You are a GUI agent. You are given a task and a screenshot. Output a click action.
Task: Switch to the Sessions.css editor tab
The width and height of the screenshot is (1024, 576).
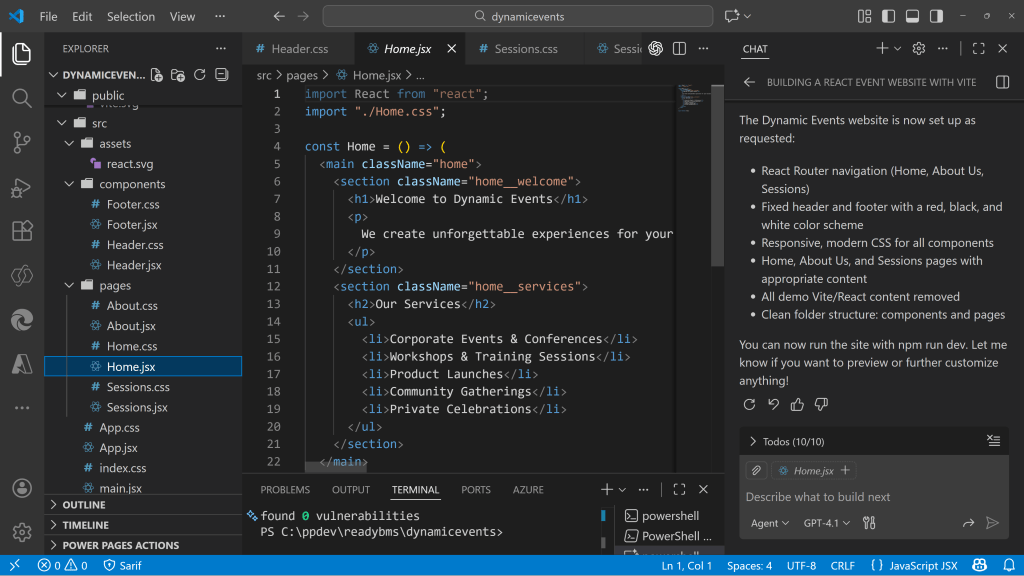518,49
